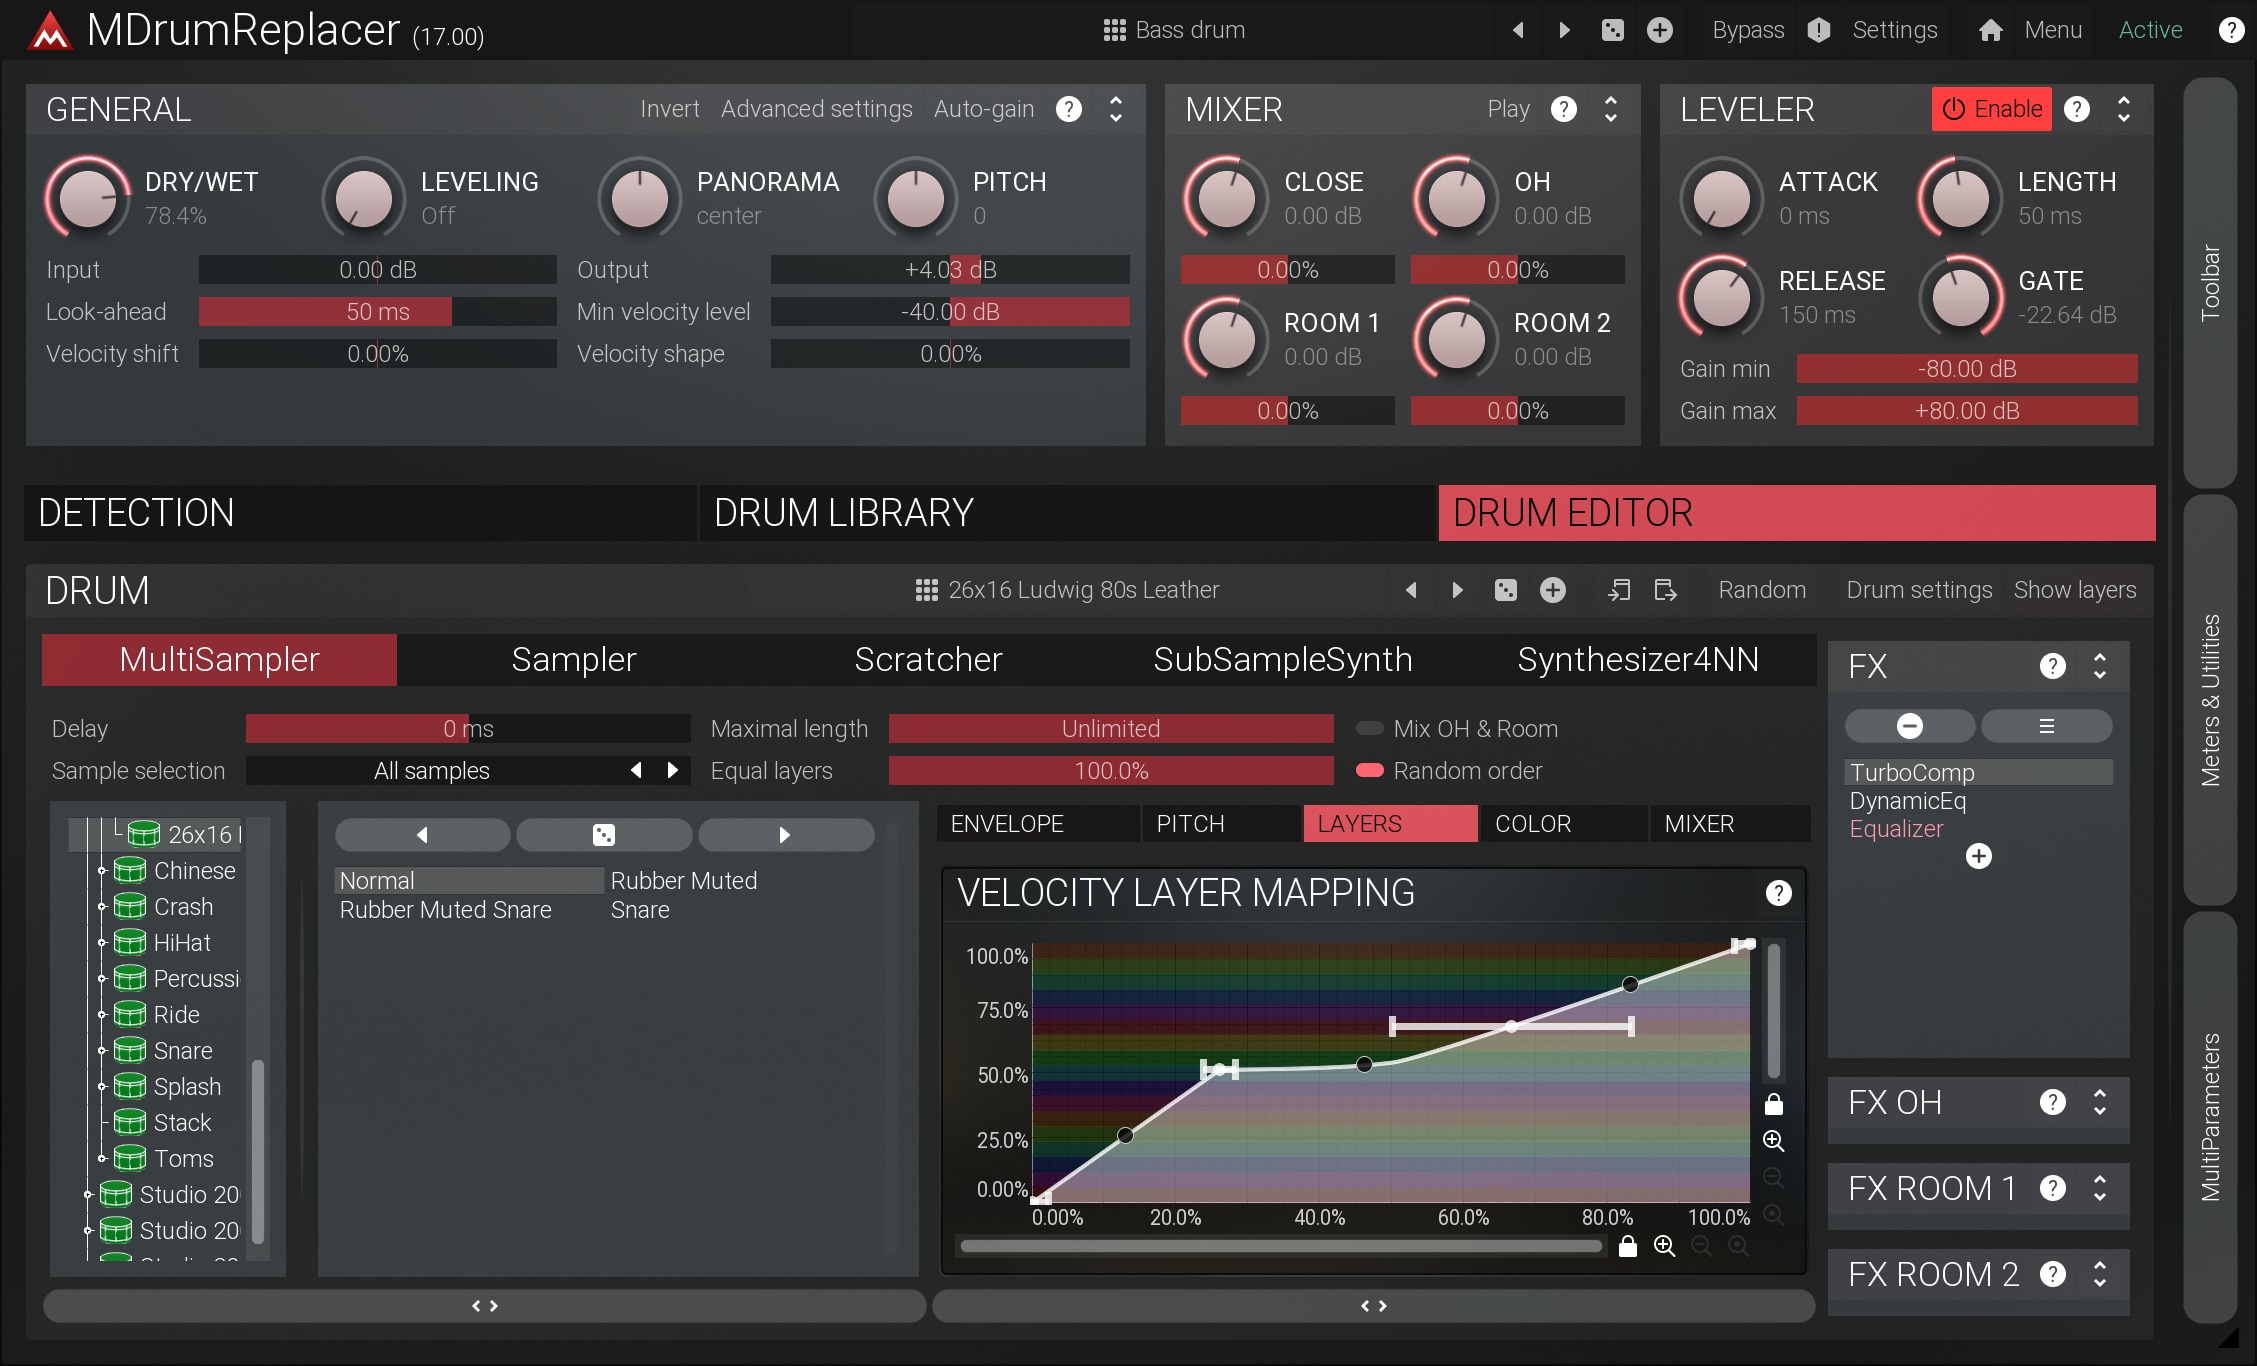Click the sample list dice button
Image resolution: width=2257 pixels, height=1366 pixels.
(x=604, y=835)
